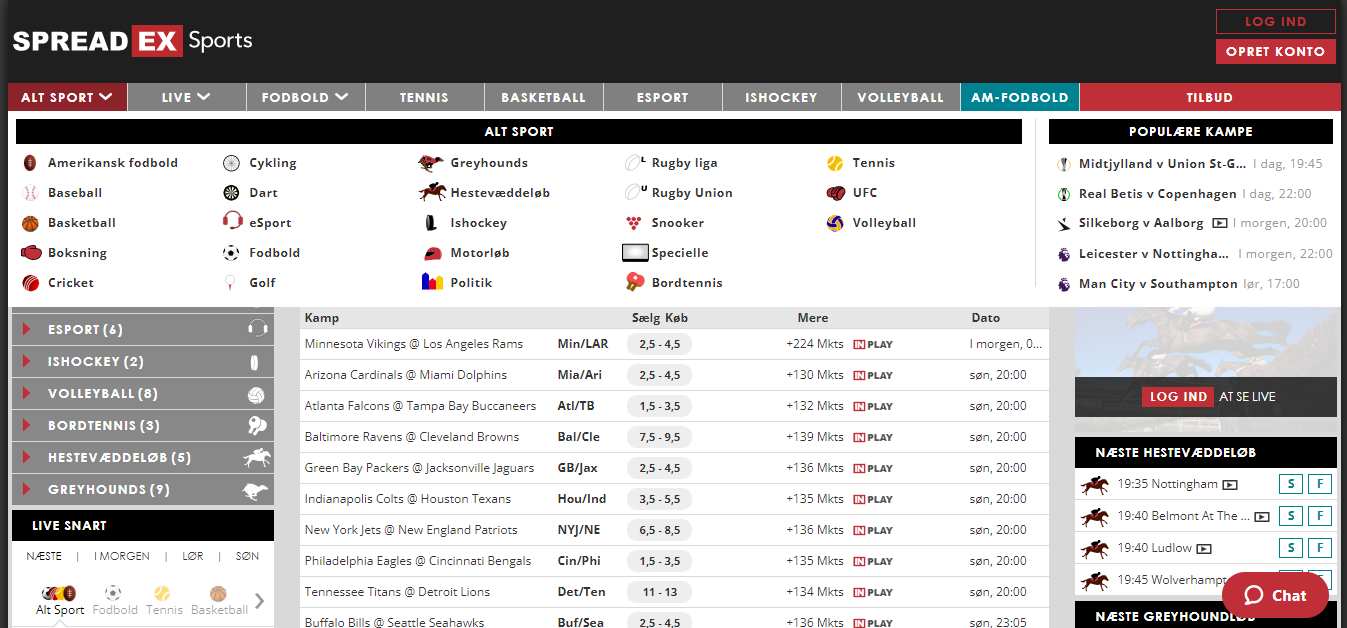This screenshot has width=1347, height=628.
Task: Open Real Betis v Copenhagen match
Action: (1158, 194)
